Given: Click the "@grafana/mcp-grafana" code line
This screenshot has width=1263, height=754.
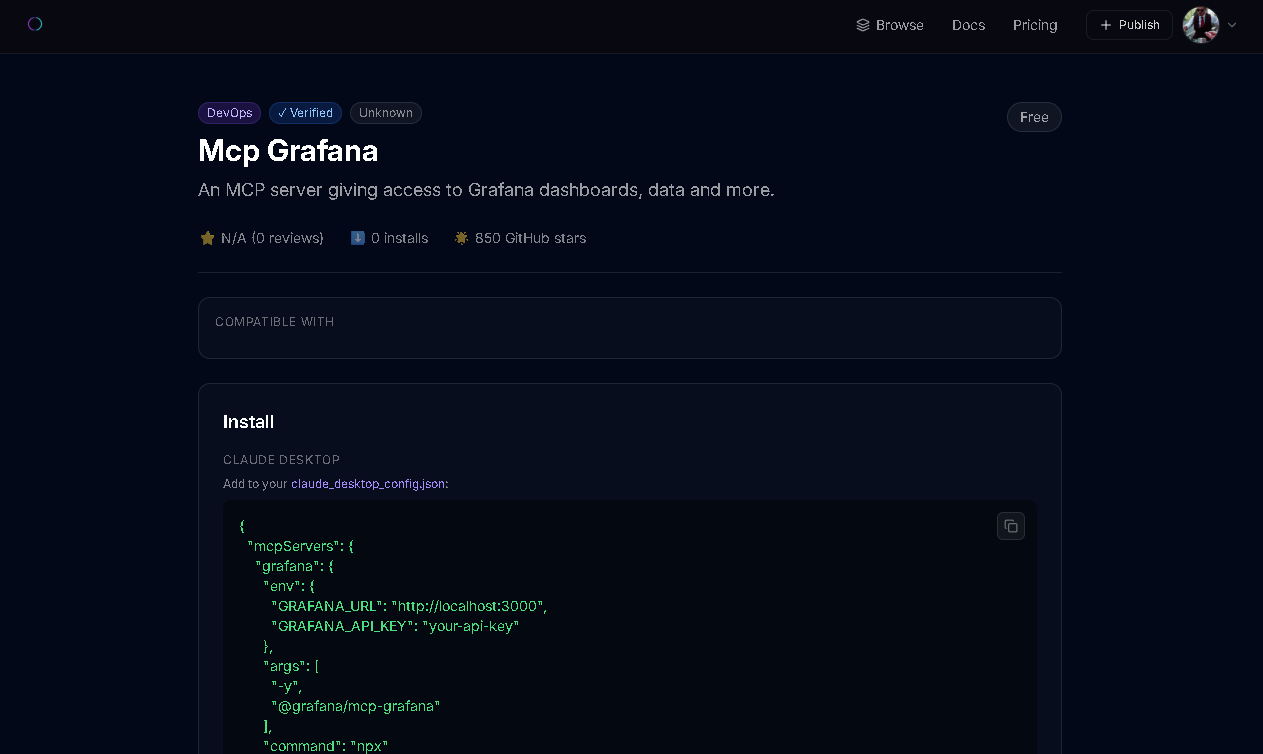Looking at the screenshot, I should pyautogui.click(x=356, y=706).
